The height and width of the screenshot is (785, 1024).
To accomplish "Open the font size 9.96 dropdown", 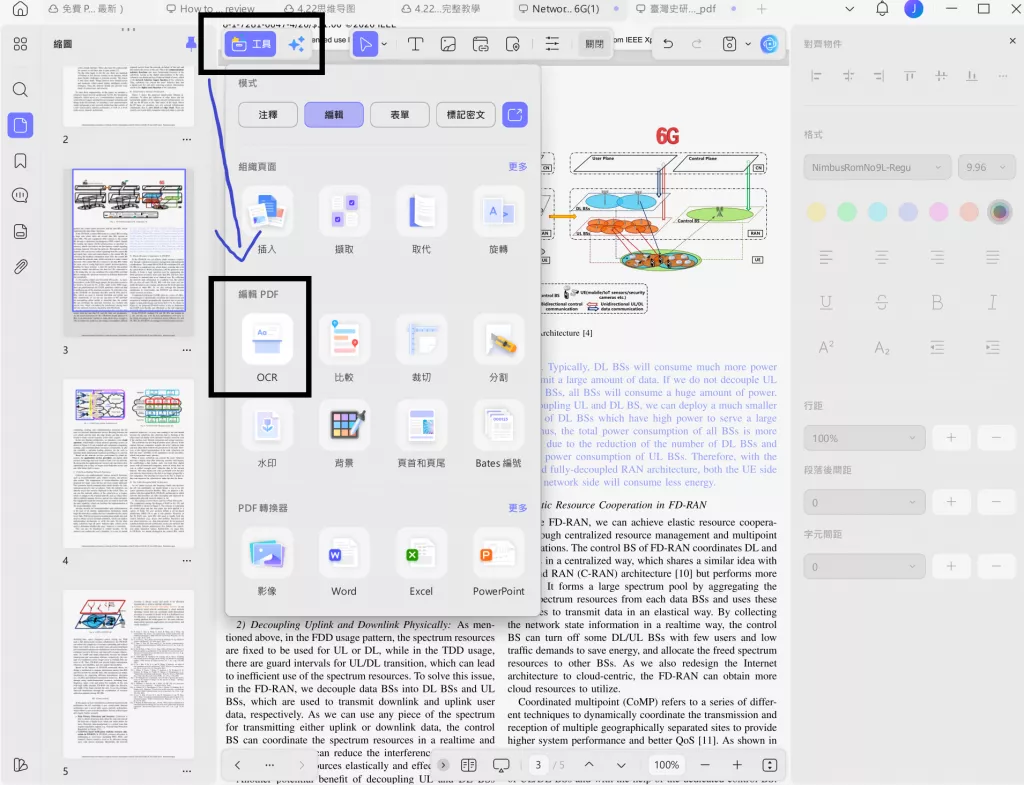I will tap(986, 167).
